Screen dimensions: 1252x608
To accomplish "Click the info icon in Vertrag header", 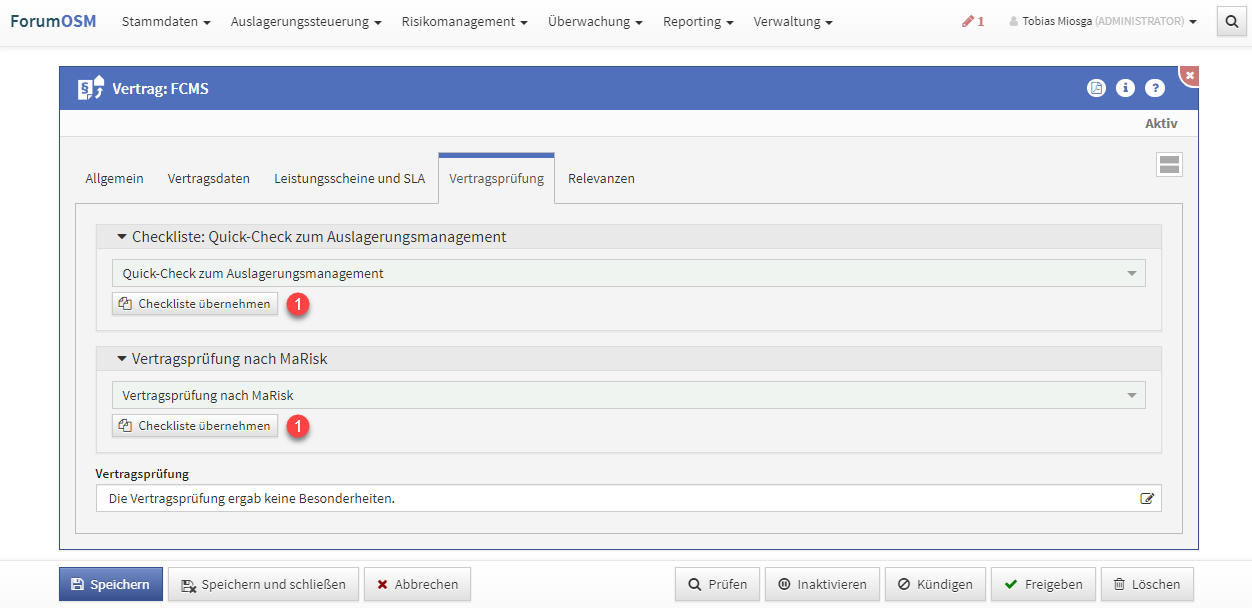I will (x=1125, y=88).
